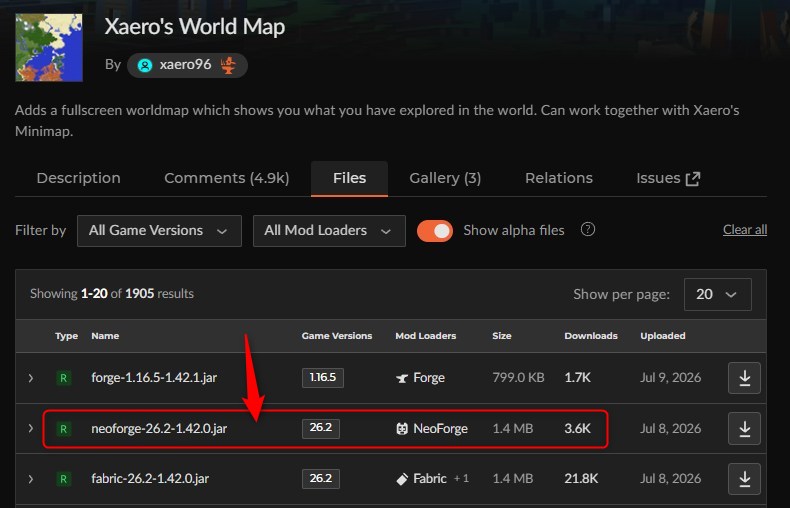Click the NeoForge loader icon
This screenshot has height=508, width=790.
coord(402,429)
